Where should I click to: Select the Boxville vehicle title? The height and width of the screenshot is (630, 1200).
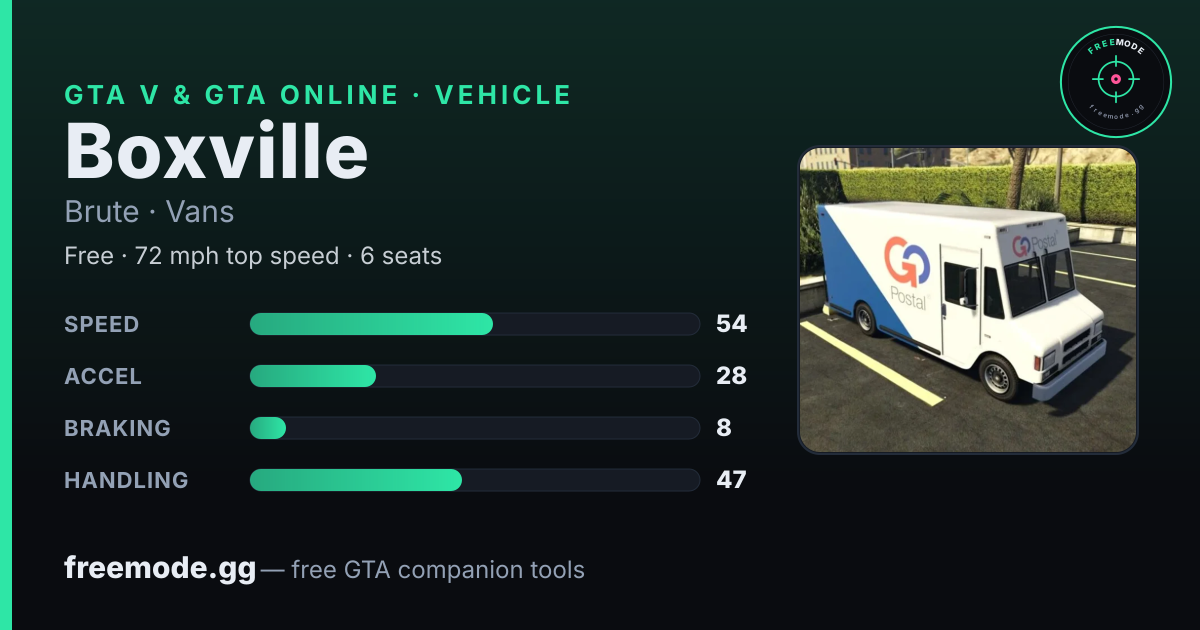pos(217,152)
